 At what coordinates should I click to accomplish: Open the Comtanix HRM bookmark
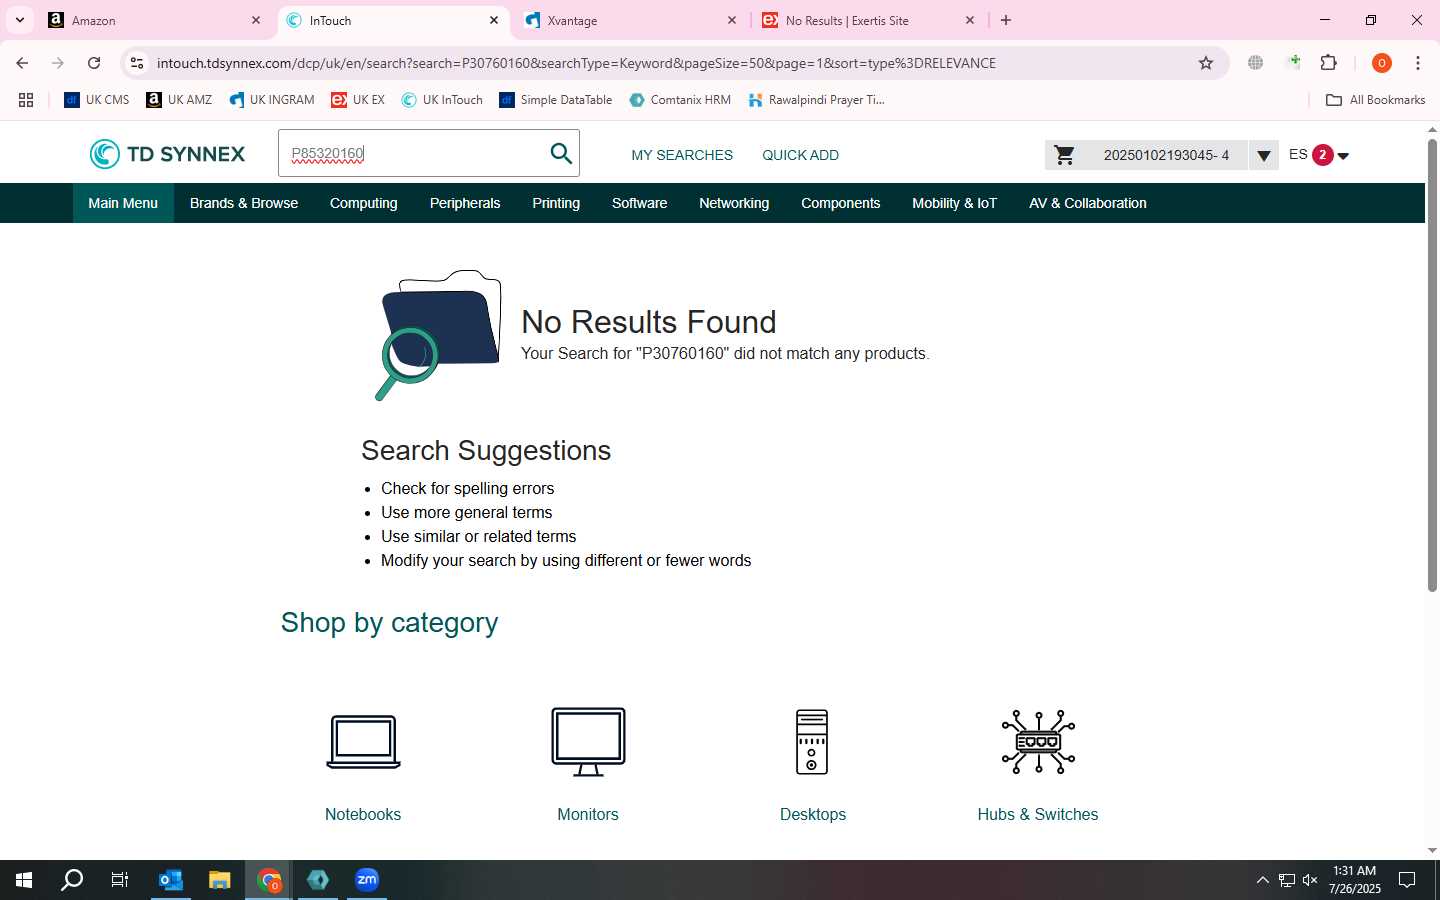pyautogui.click(x=680, y=100)
